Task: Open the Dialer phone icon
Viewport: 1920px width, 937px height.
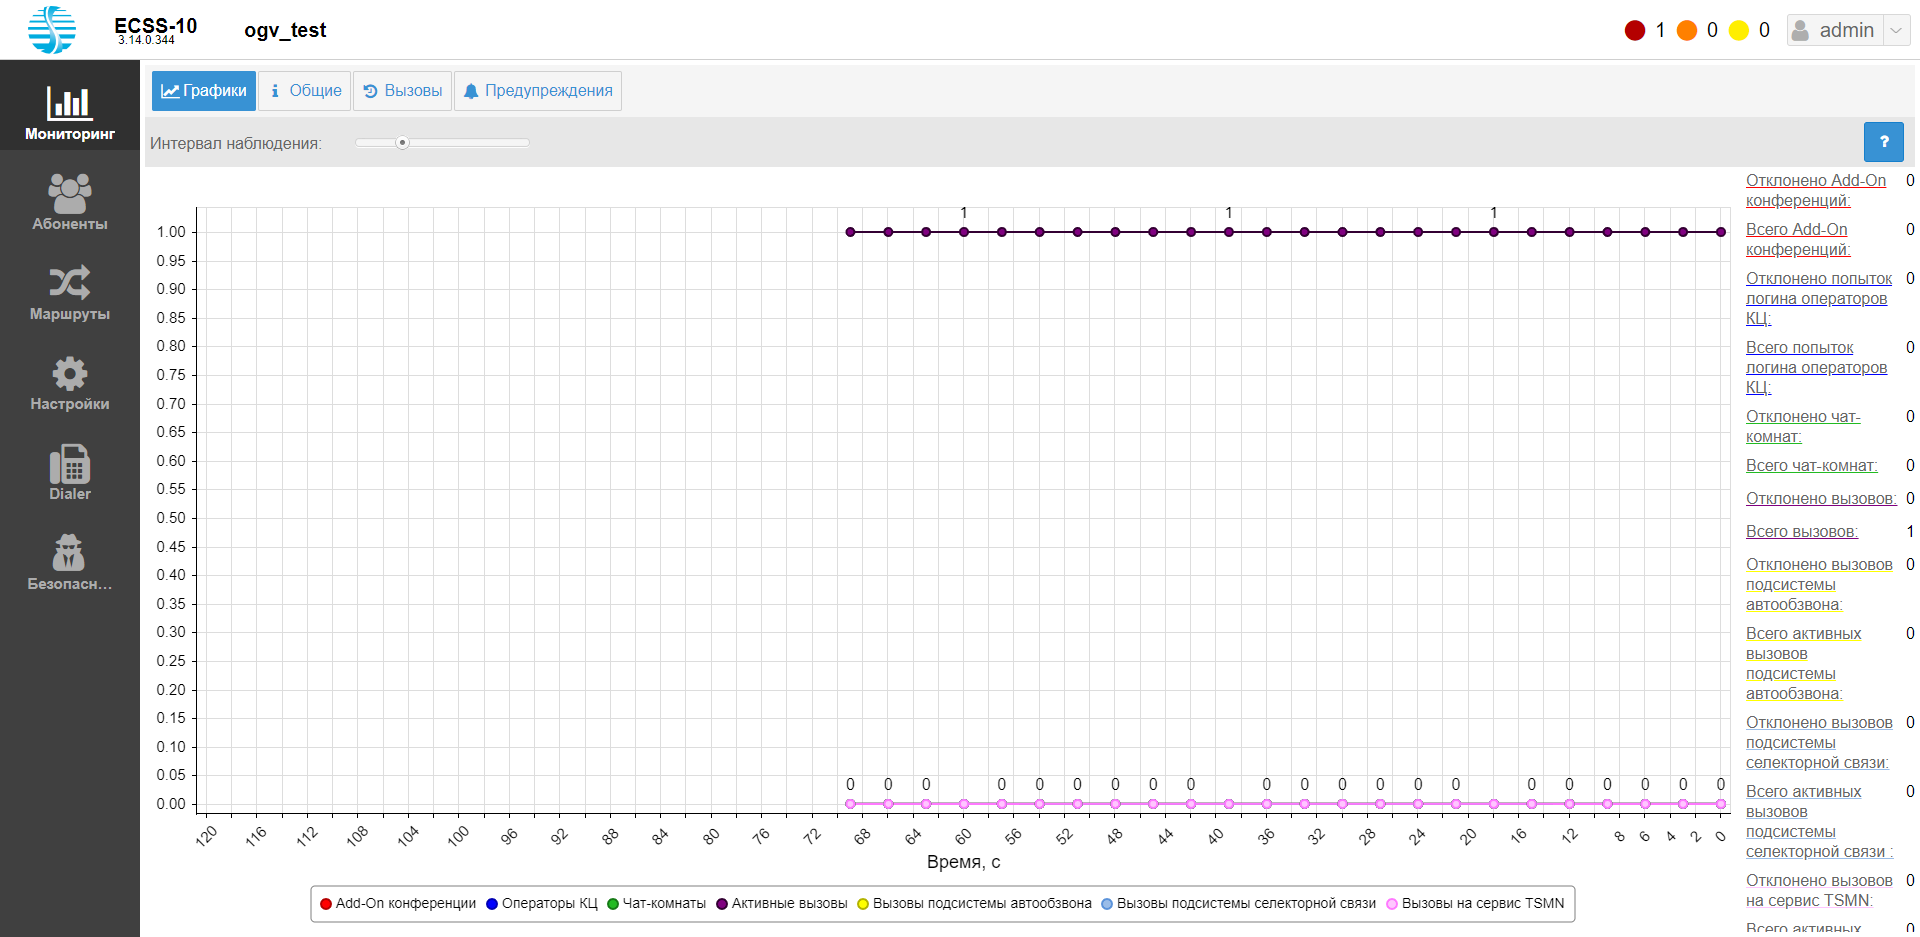Action: point(69,464)
